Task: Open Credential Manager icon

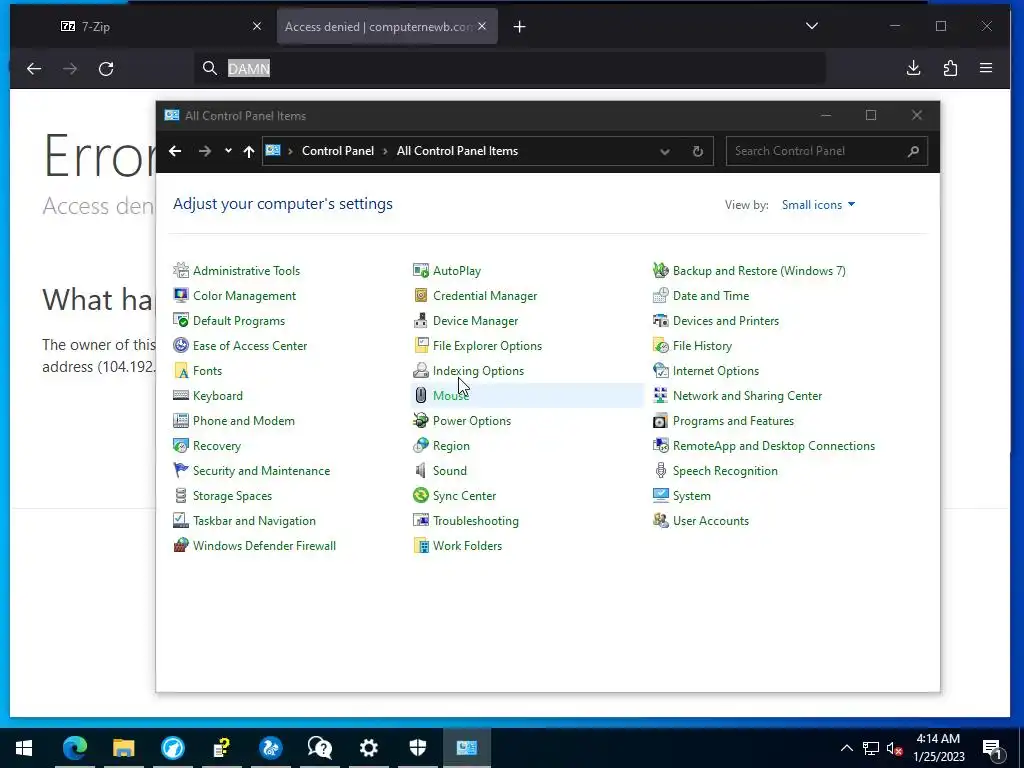Action: (421, 295)
